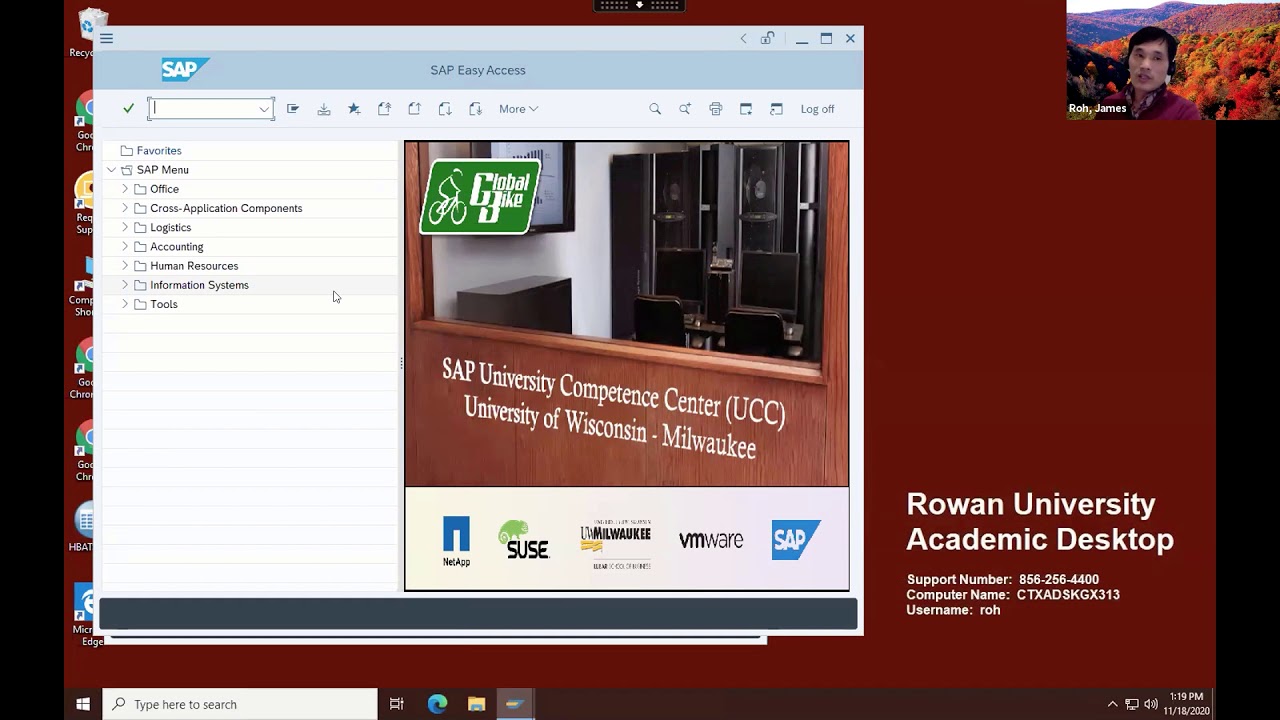This screenshot has width=1280, height=720.
Task: Collapse the SAP Menu tree node arrow
Action: tap(111, 170)
